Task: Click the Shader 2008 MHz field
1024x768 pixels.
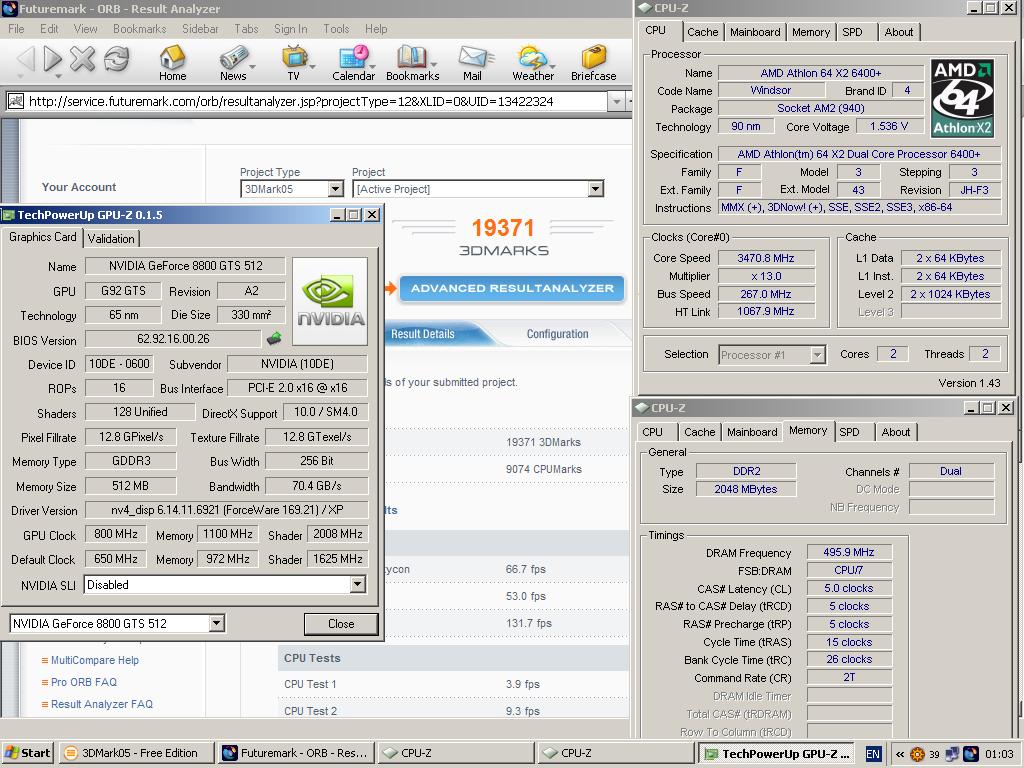Action: [338, 534]
